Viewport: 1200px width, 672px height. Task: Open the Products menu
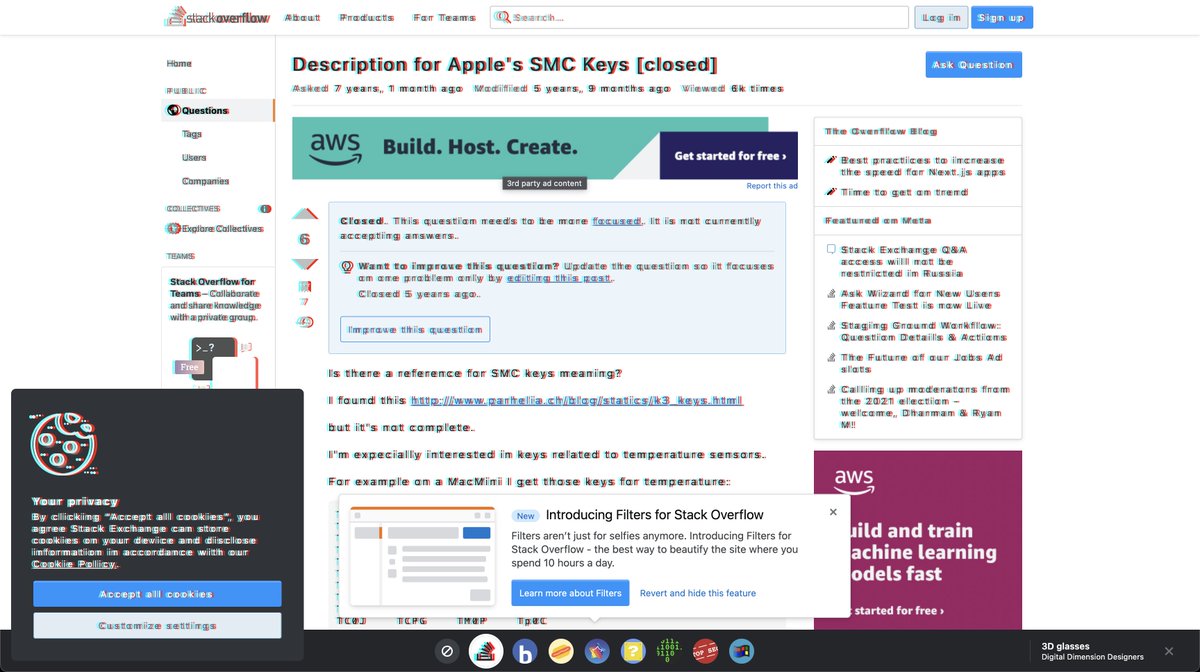pos(367,18)
